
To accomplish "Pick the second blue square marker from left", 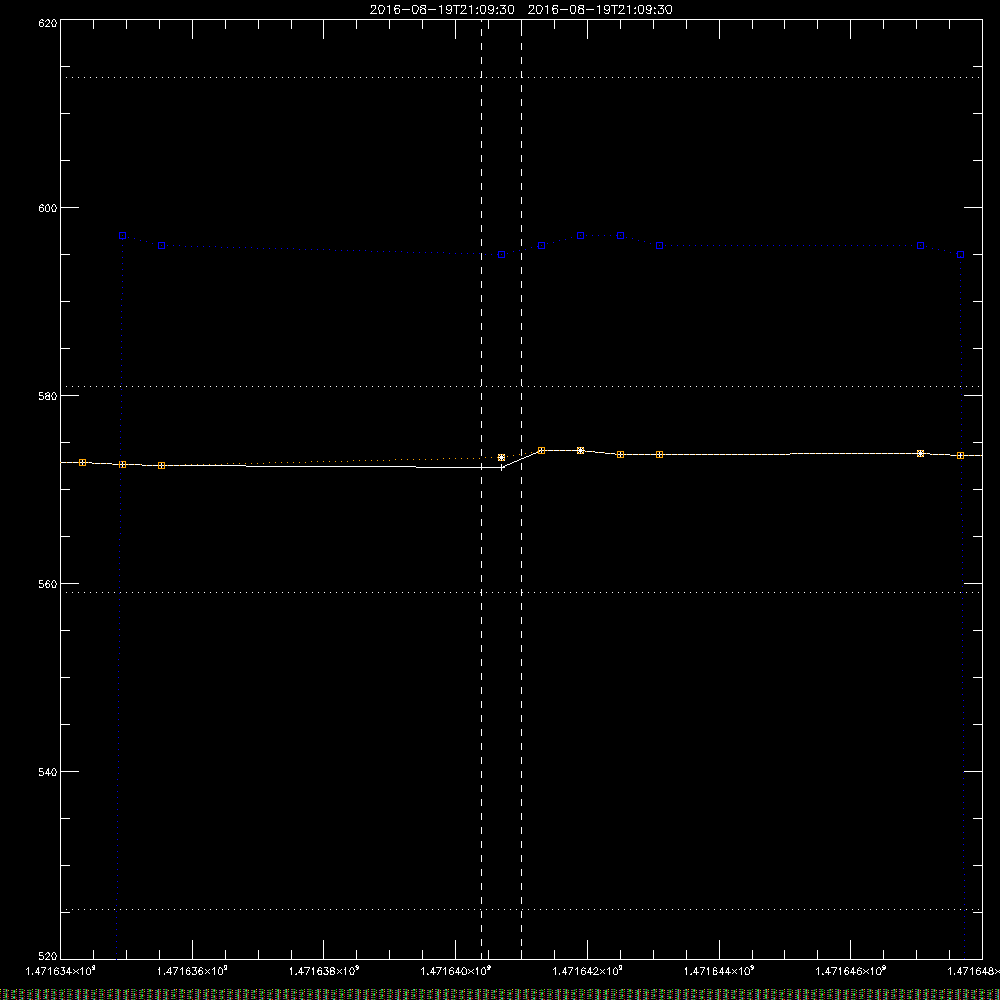I will pos(162,246).
